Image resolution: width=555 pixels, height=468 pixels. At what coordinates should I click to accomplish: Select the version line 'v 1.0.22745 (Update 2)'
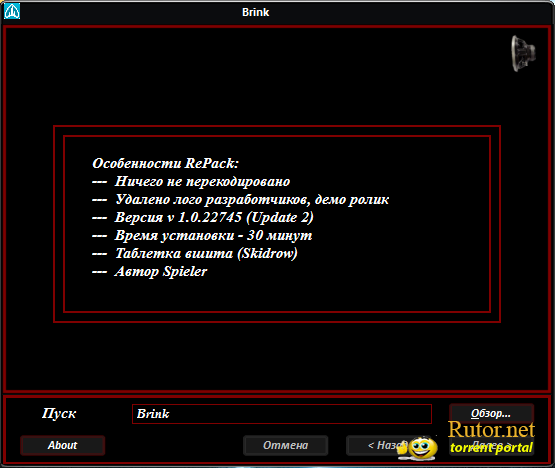point(203,217)
